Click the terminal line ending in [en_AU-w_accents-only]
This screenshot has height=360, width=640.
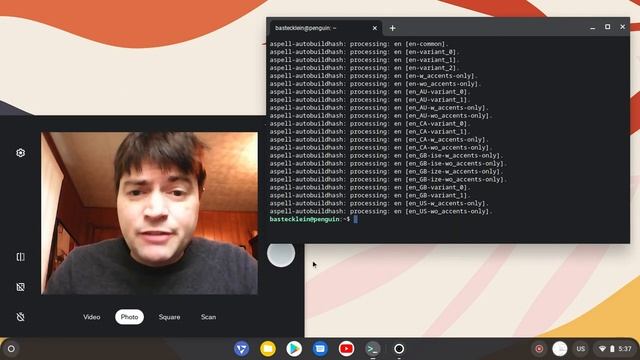[x=379, y=108]
